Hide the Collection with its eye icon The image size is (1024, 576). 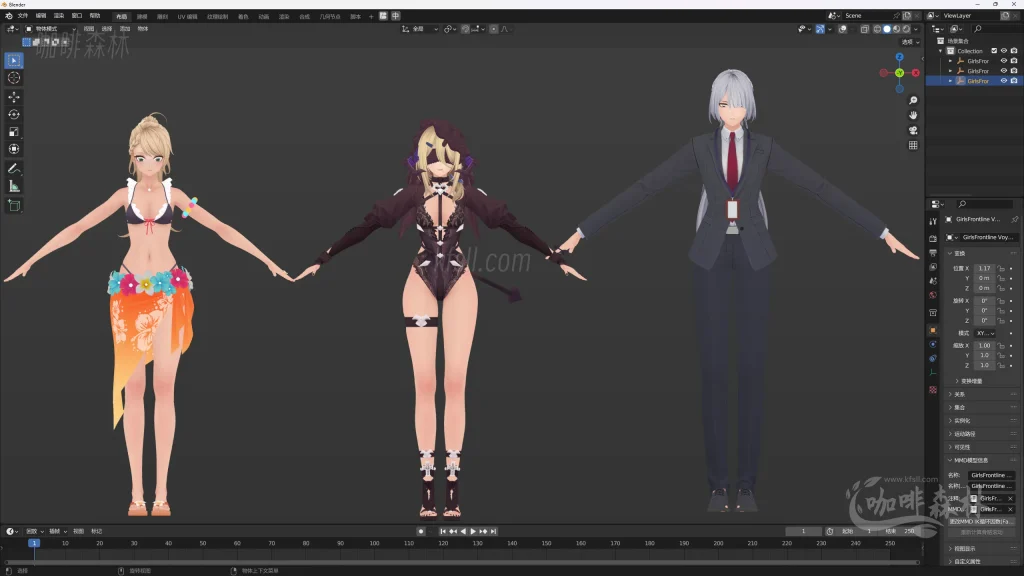click(1004, 51)
